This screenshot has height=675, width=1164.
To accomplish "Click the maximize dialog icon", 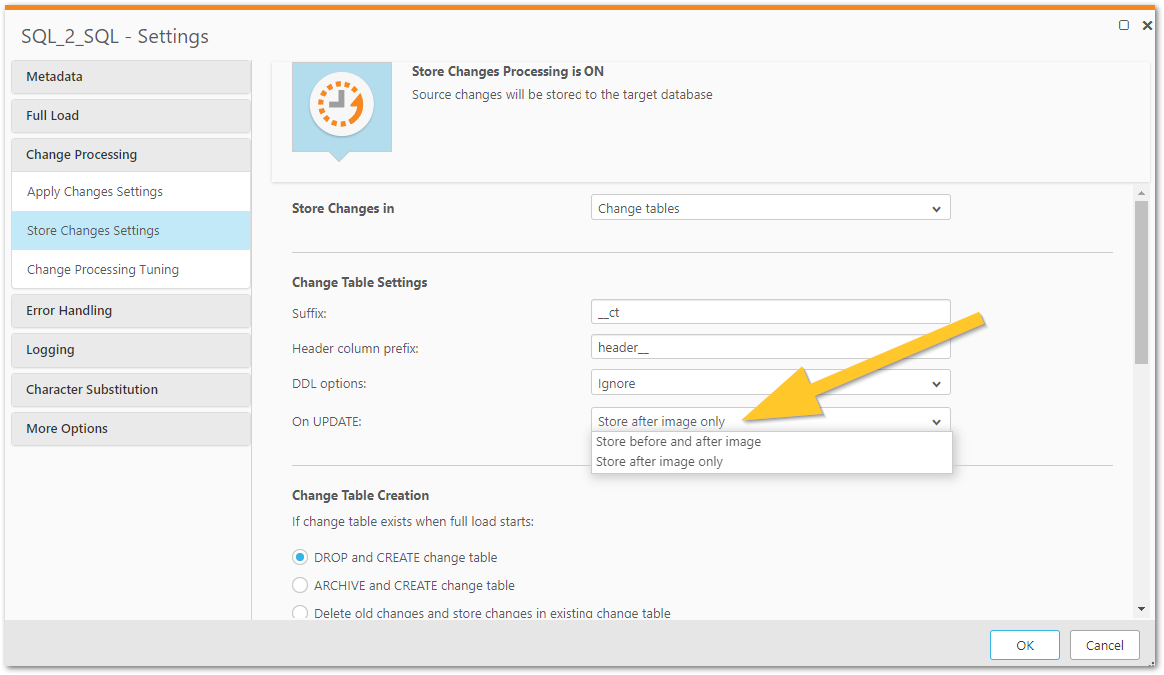I will [1124, 25].
